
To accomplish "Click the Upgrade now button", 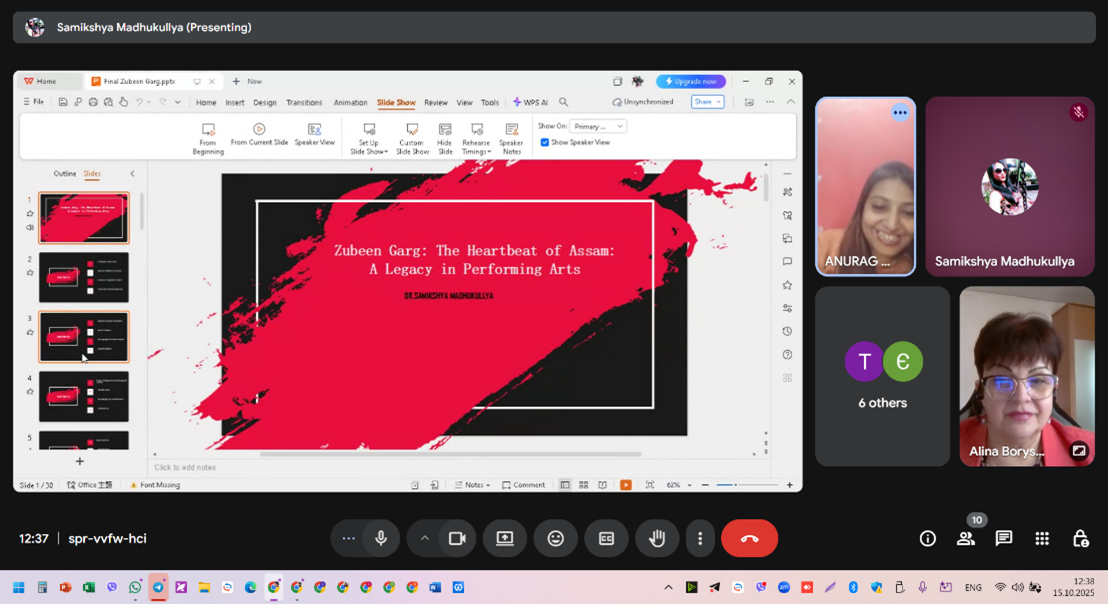I will (x=691, y=81).
